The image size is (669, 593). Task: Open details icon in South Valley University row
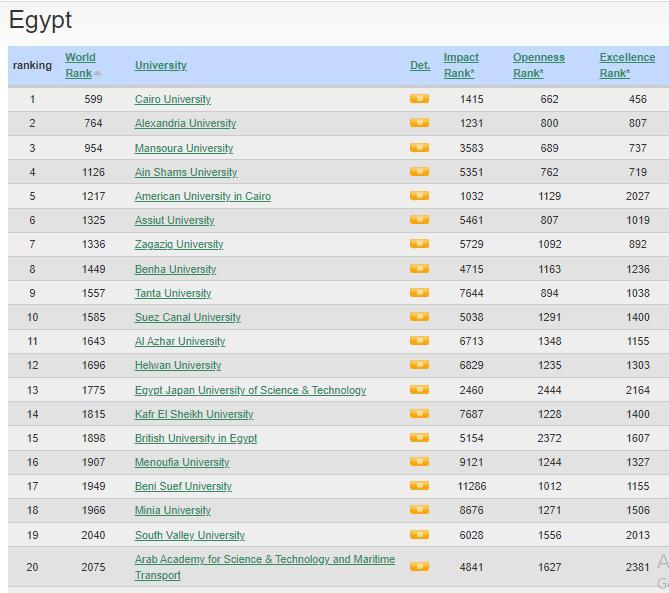coord(419,535)
